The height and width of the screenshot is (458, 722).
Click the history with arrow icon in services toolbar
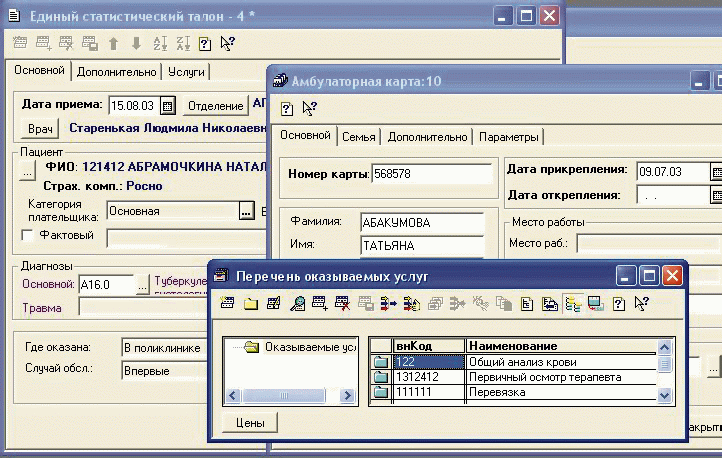click(x=550, y=303)
